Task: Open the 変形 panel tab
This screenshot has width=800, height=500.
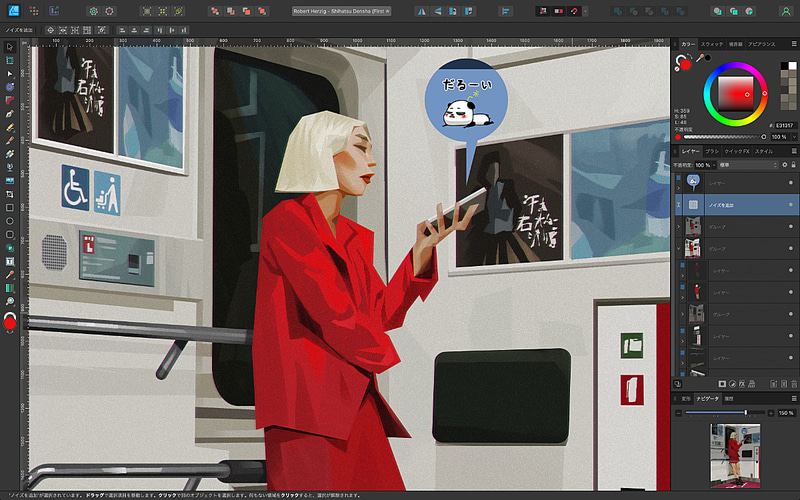Action: point(686,398)
